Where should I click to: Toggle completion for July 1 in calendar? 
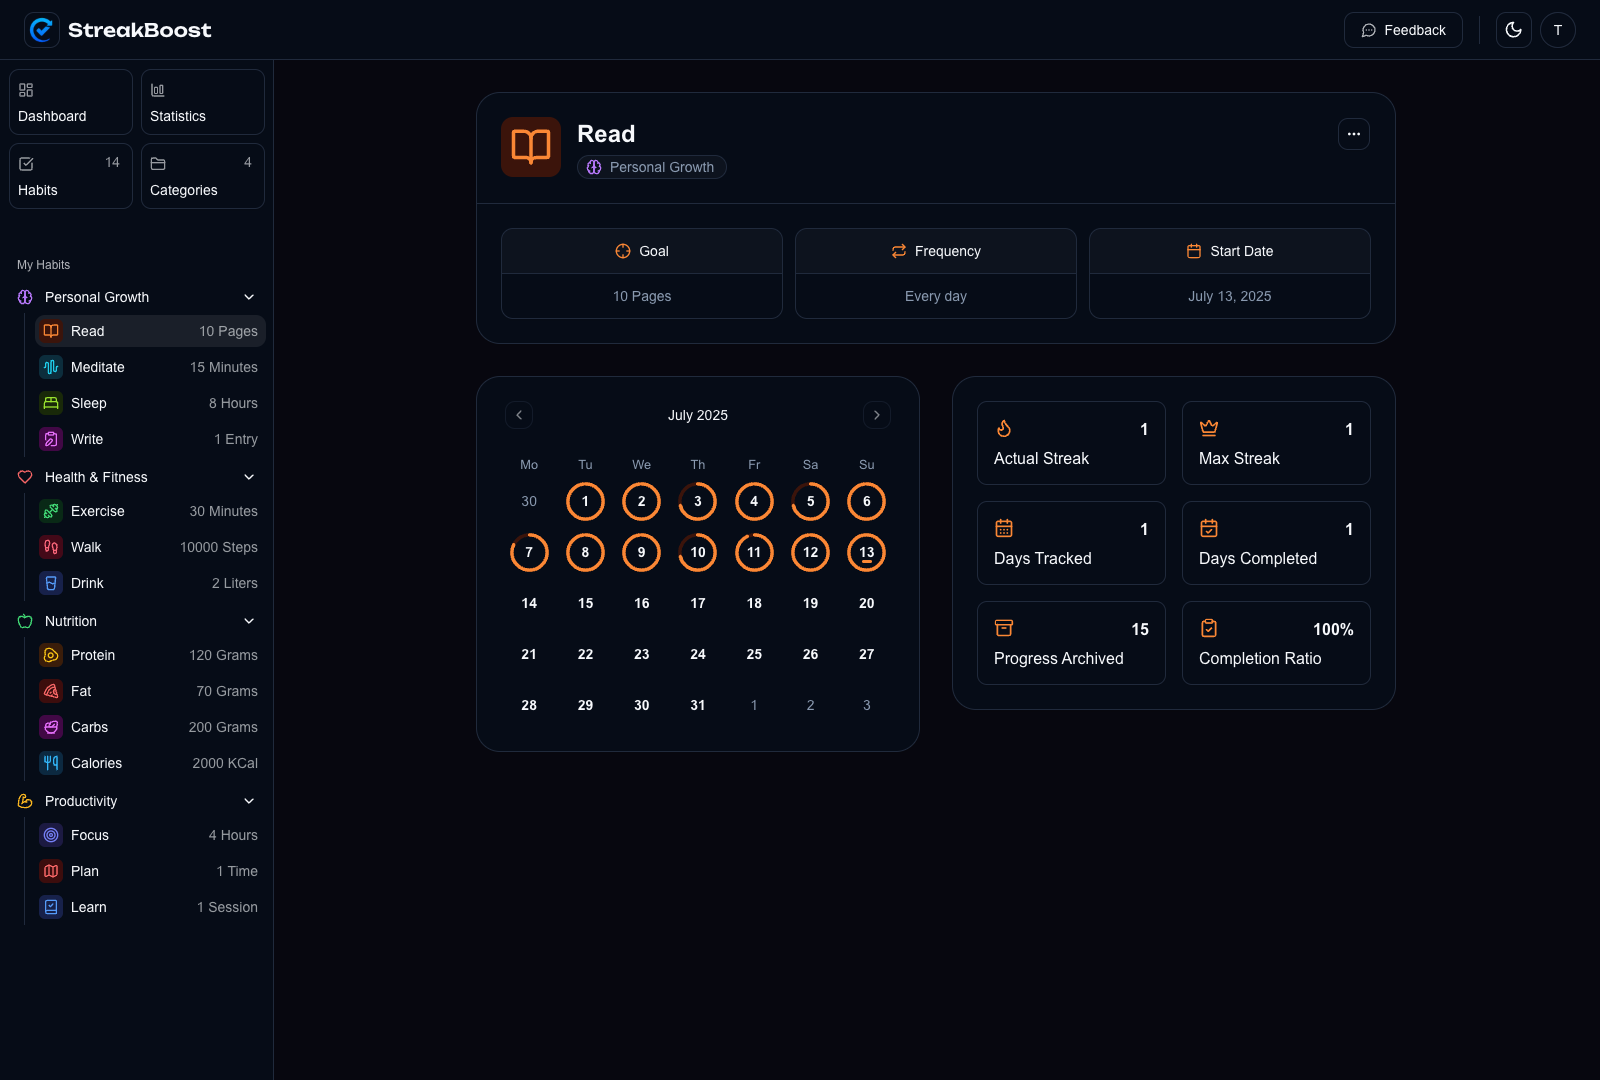click(x=585, y=502)
